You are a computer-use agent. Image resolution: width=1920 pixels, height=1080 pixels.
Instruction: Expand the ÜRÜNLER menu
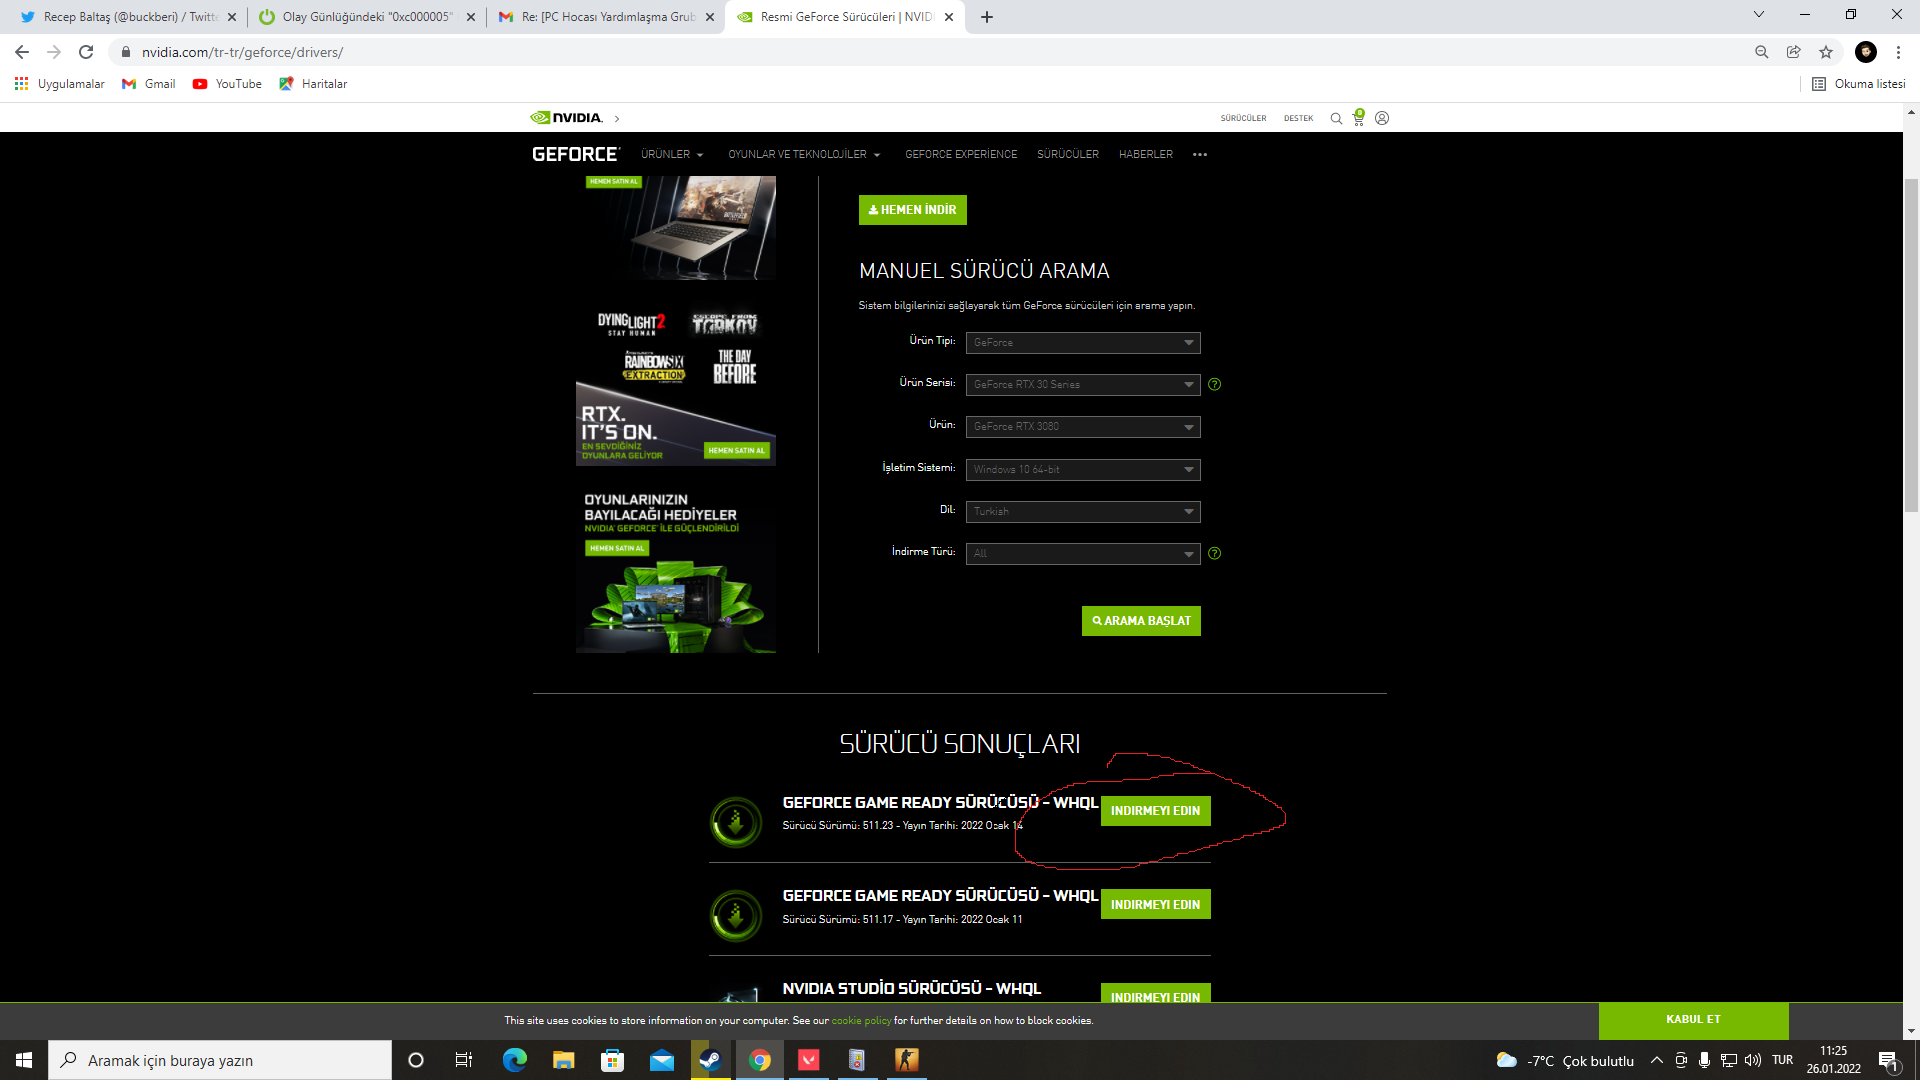tap(672, 154)
